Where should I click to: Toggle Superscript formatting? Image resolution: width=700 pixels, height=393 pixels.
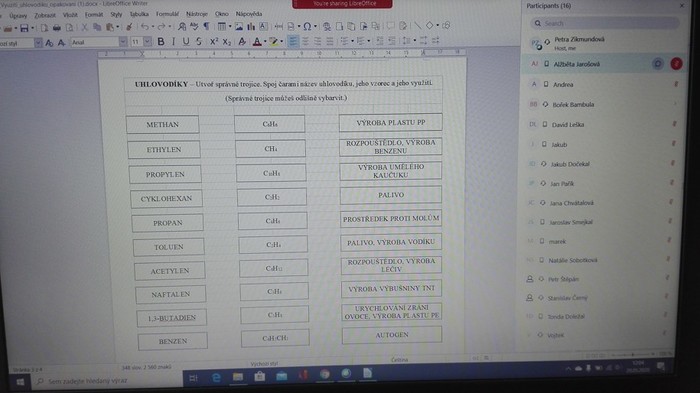click(214, 42)
